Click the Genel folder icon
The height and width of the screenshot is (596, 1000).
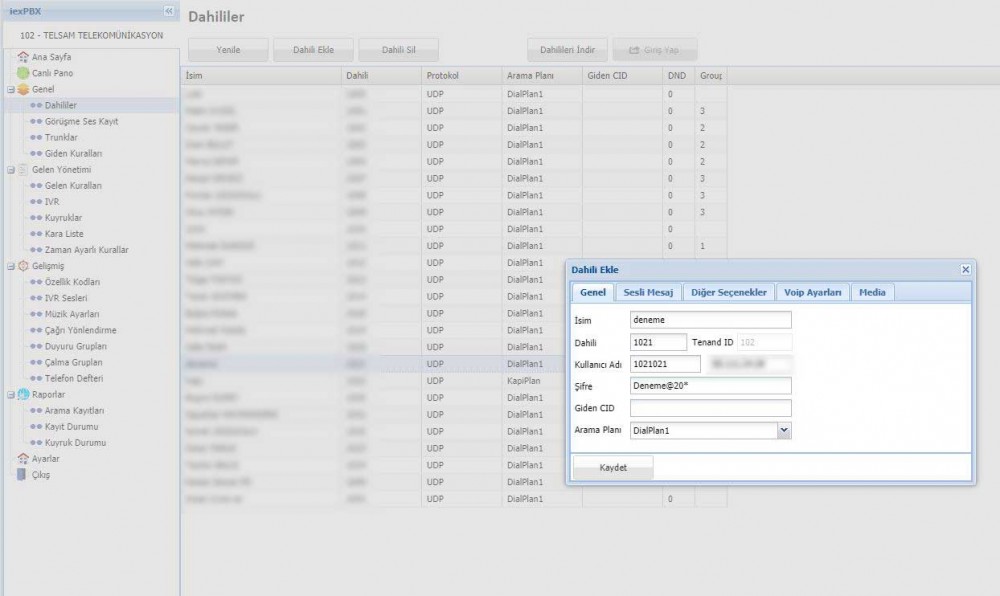[x=23, y=89]
